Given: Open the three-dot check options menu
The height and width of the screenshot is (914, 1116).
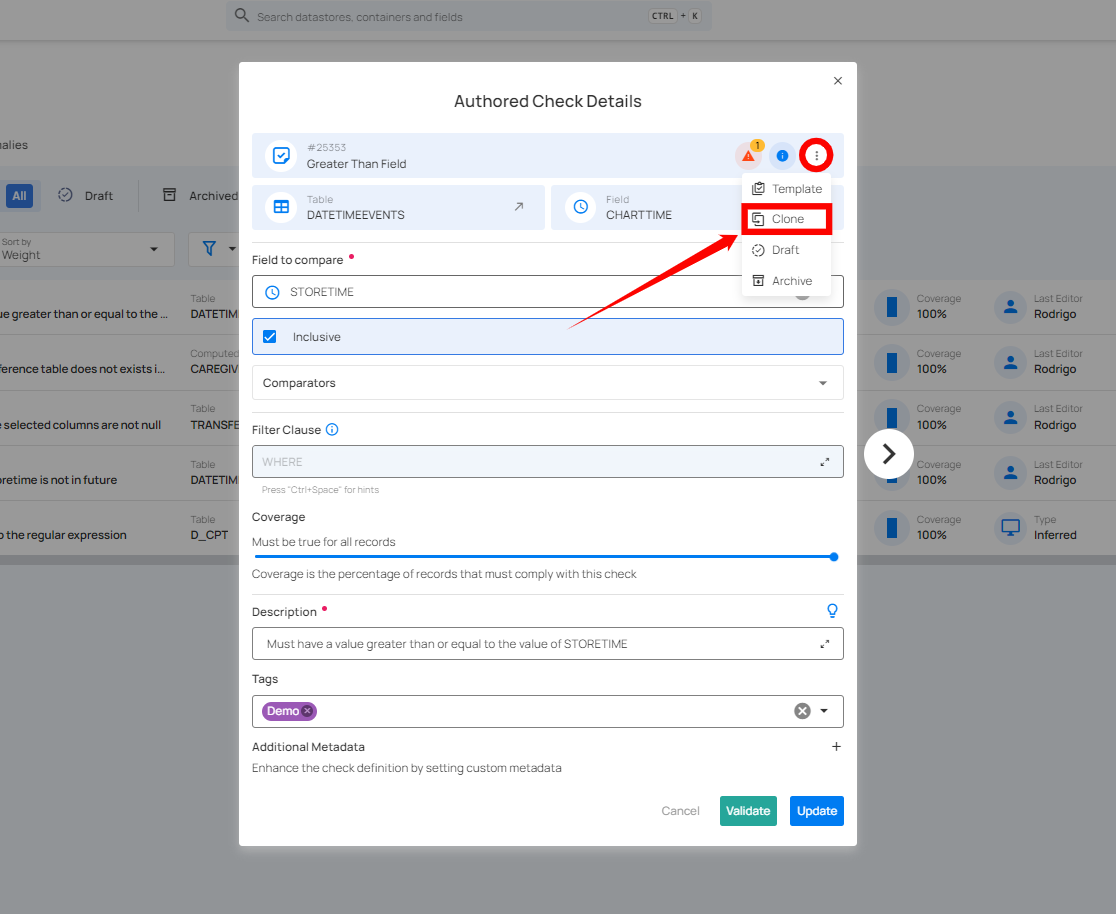Looking at the screenshot, I should (816, 155).
